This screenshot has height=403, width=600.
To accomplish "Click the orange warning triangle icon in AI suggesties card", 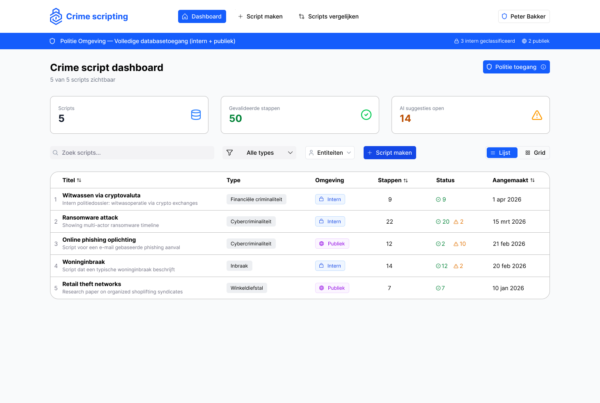I will point(536,115).
